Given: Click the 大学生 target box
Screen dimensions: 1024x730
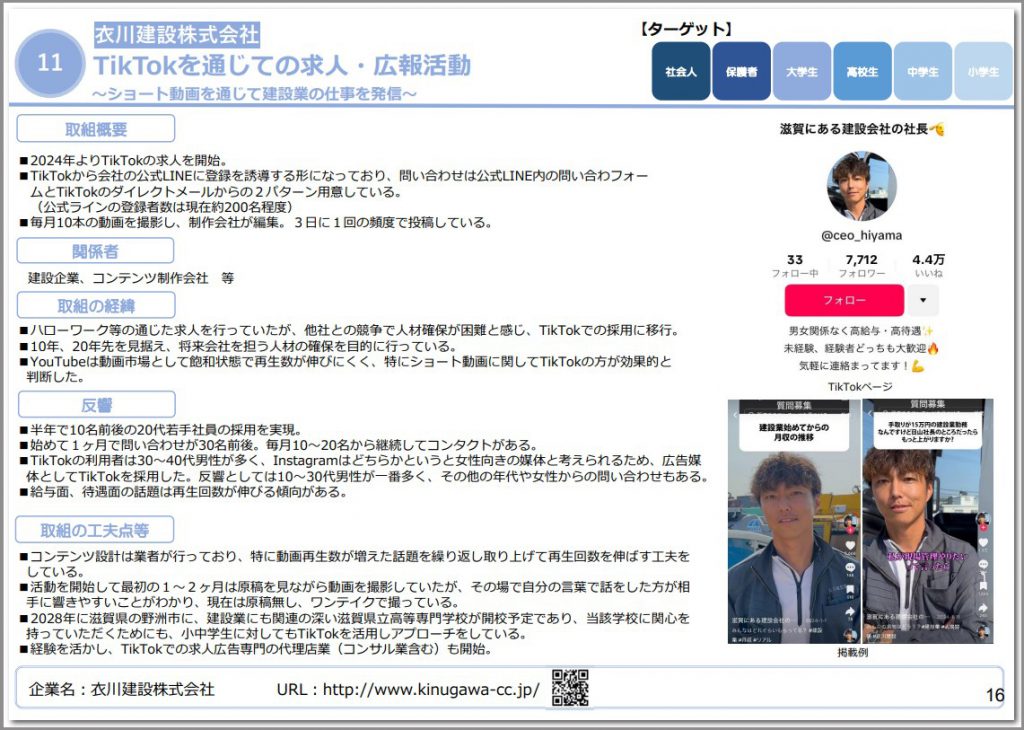Looking at the screenshot, I should coord(802,71).
